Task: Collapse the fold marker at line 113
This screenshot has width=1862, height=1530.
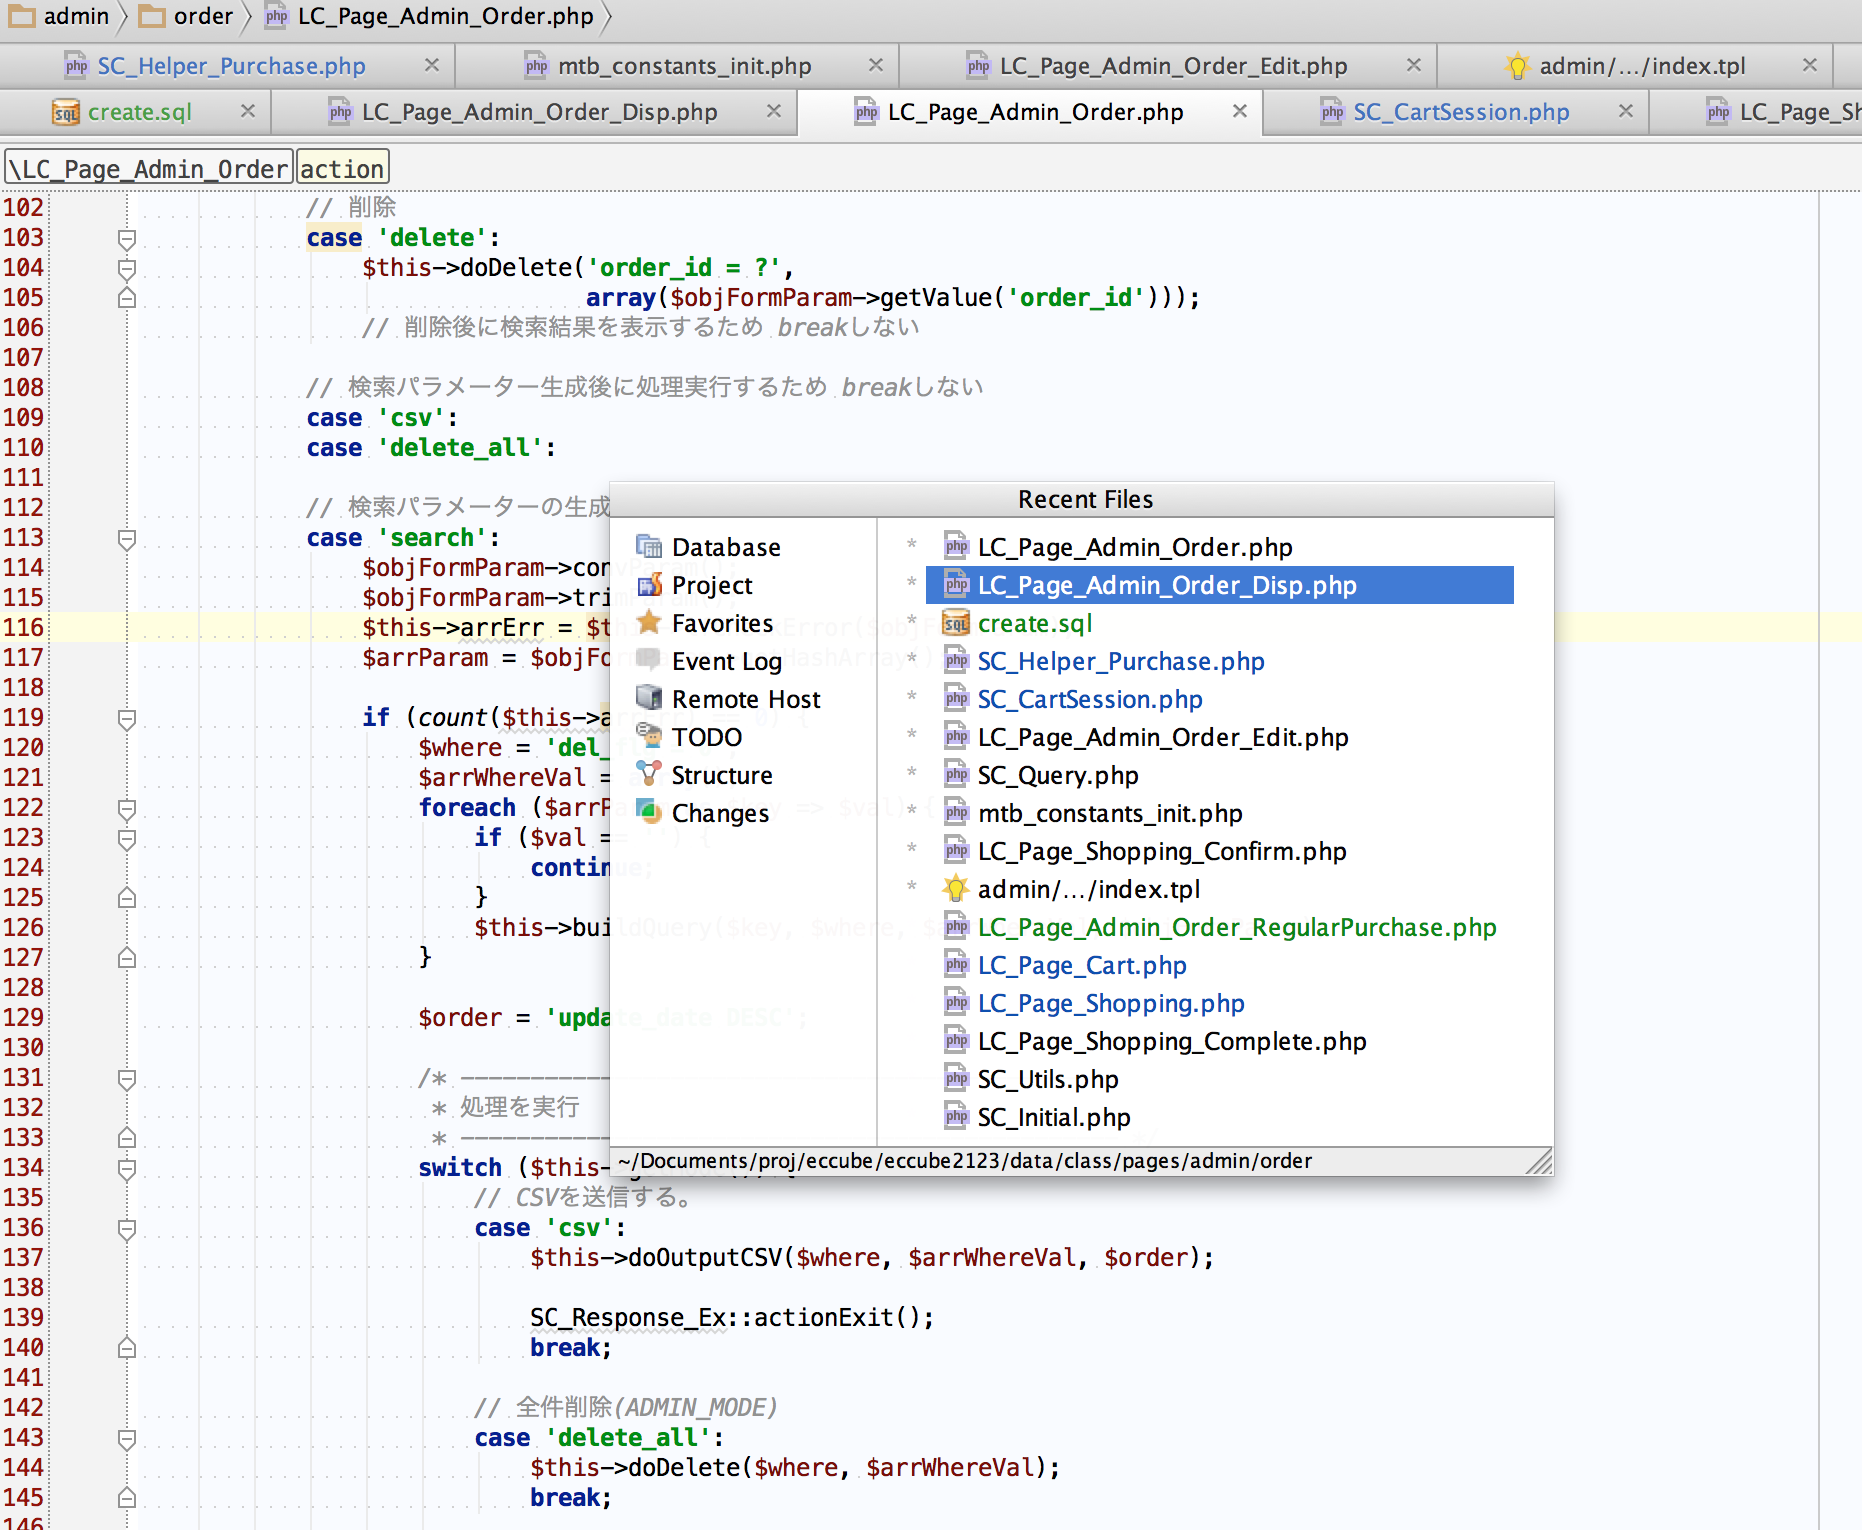Action: pyautogui.click(x=127, y=539)
